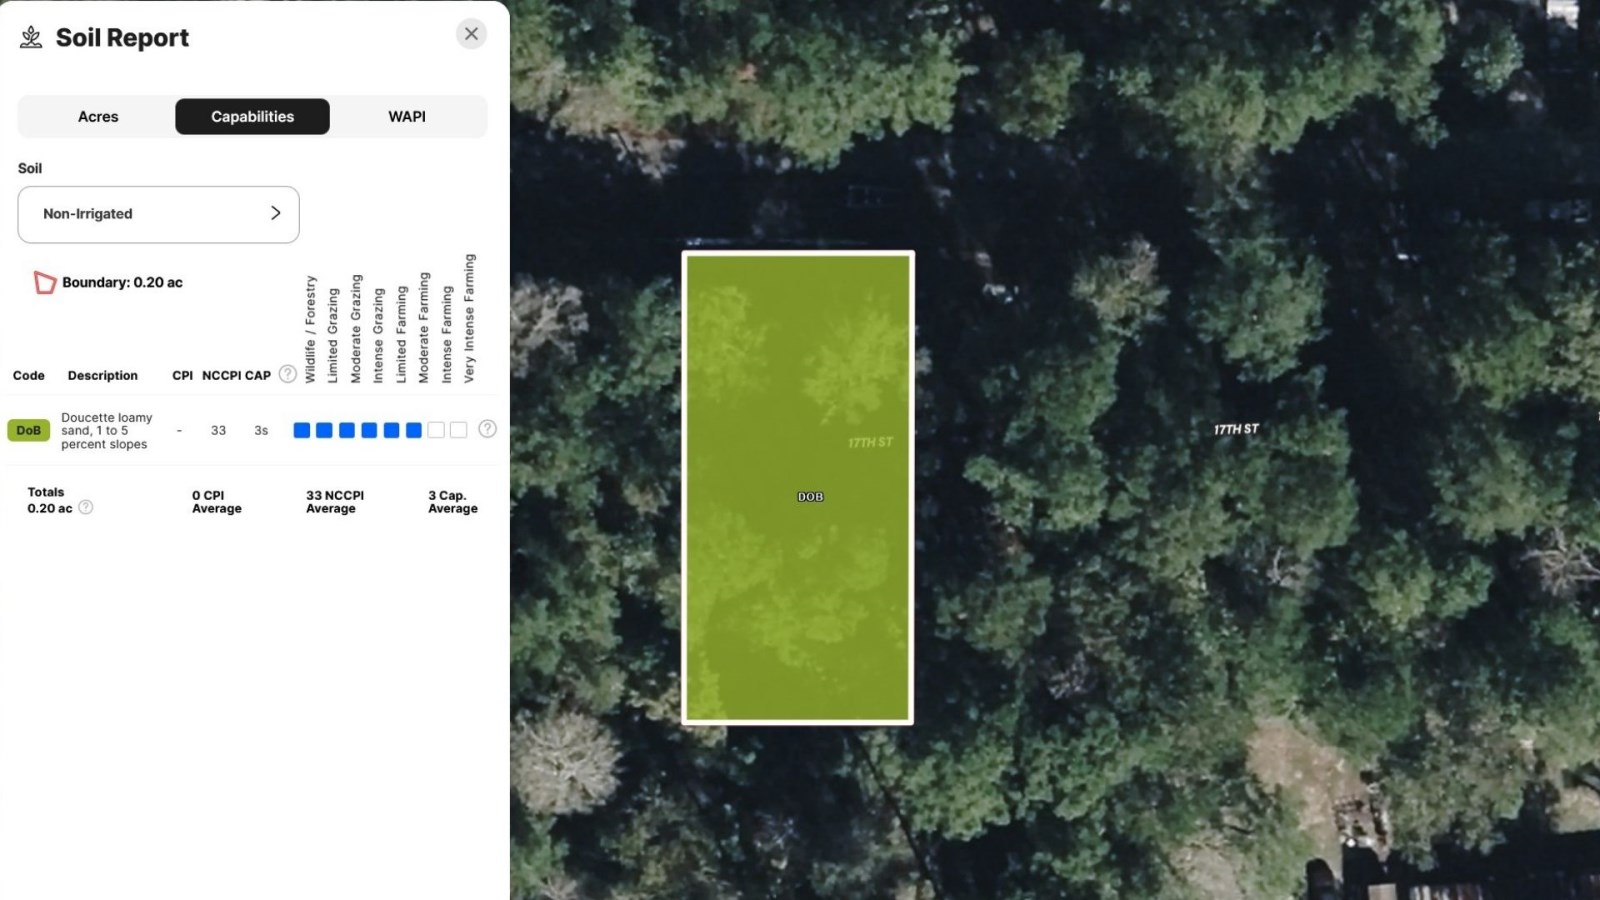Viewport: 1600px width, 900px height.
Task: Open the Non-Irrigated soil dropdown
Action: click(x=158, y=214)
